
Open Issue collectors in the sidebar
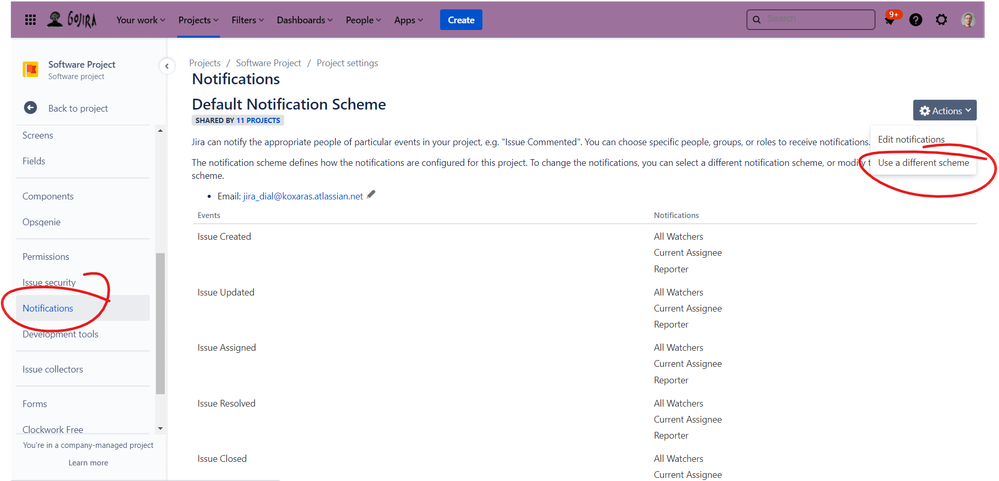click(52, 370)
